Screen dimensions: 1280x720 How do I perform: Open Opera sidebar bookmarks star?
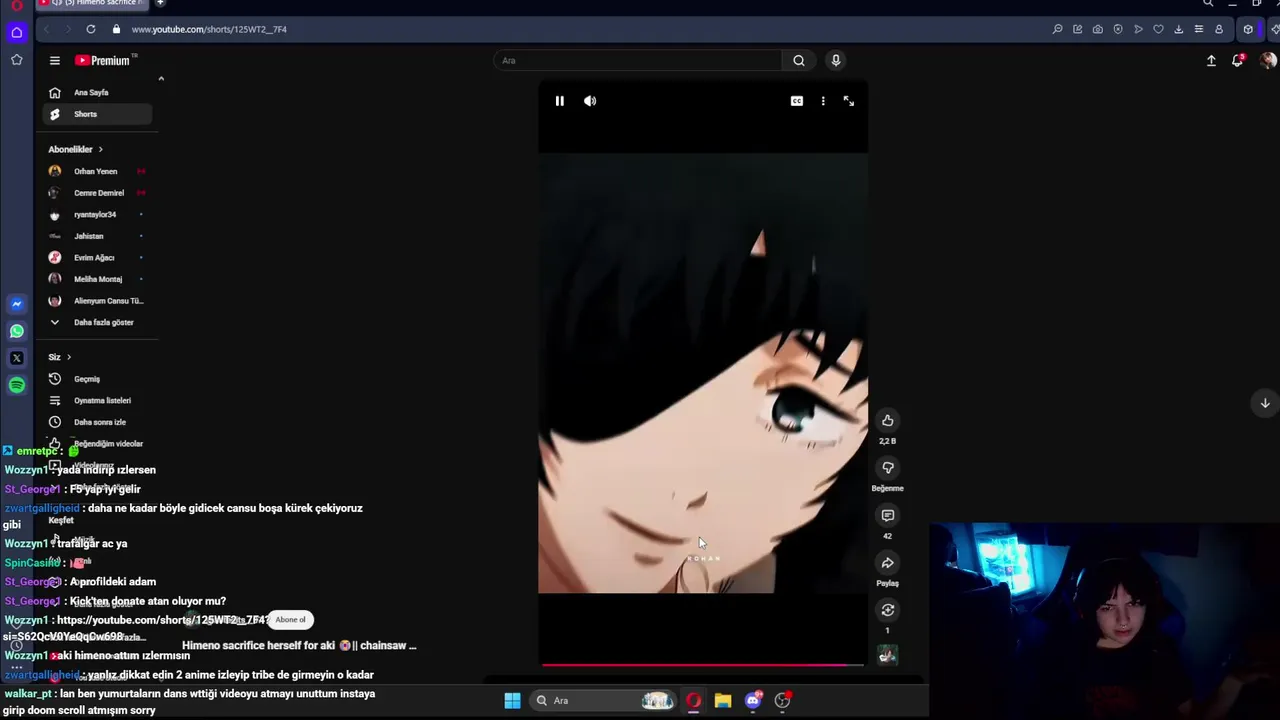[17, 60]
